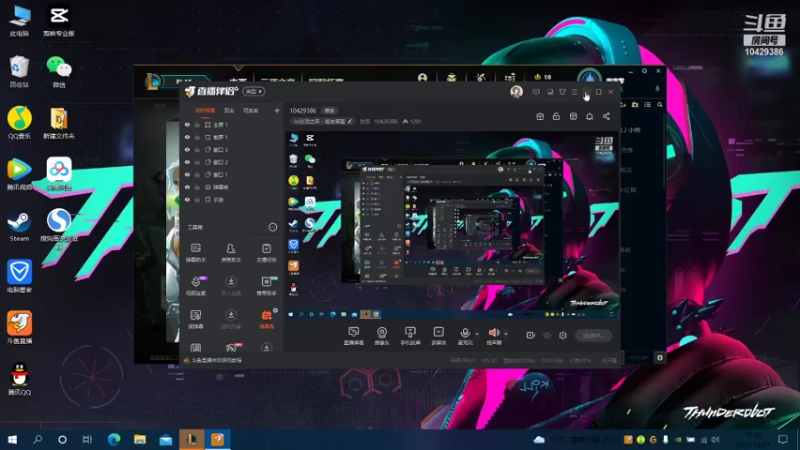This screenshot has width=800, height=450.
Task: Open the 斗鱼直播伴侣使用教程 tutorial link
Action: click(x=217, y=360)
